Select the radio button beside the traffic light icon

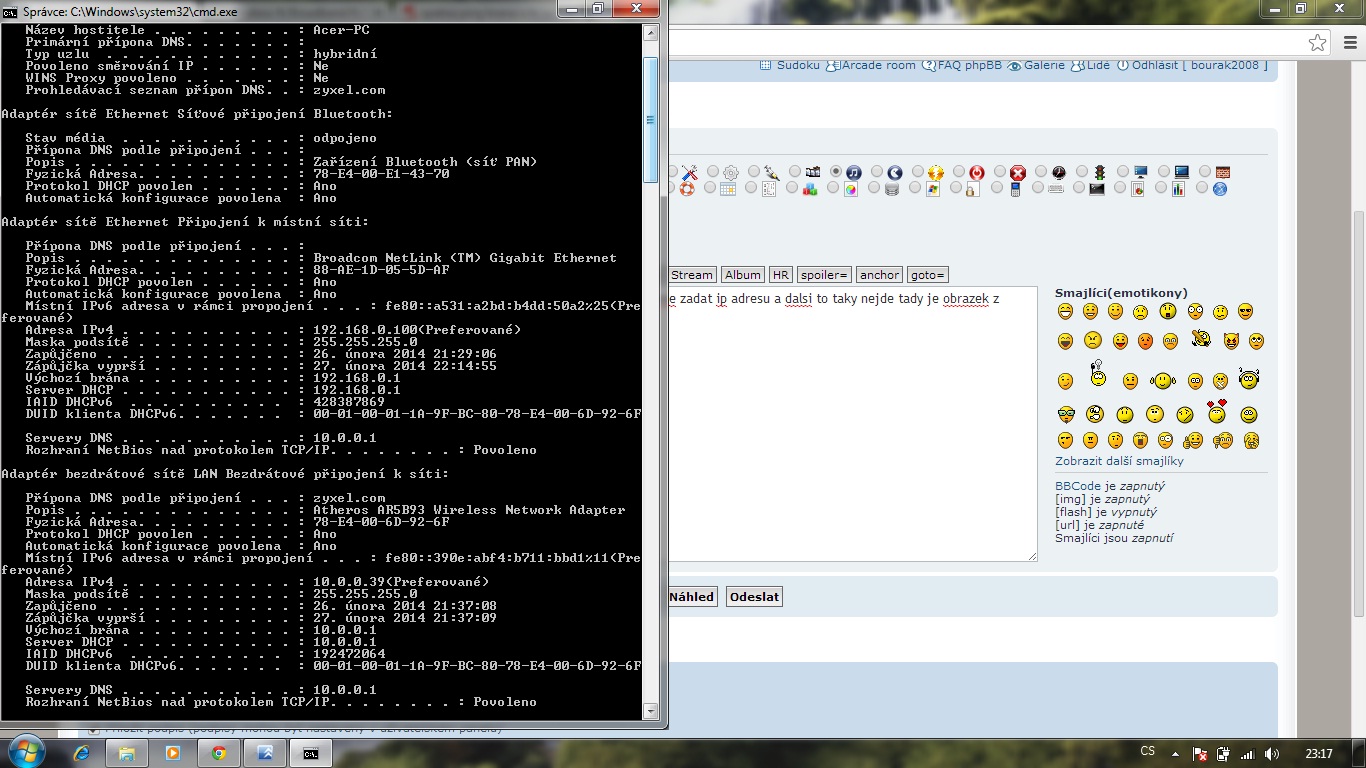click(1082, 172)
